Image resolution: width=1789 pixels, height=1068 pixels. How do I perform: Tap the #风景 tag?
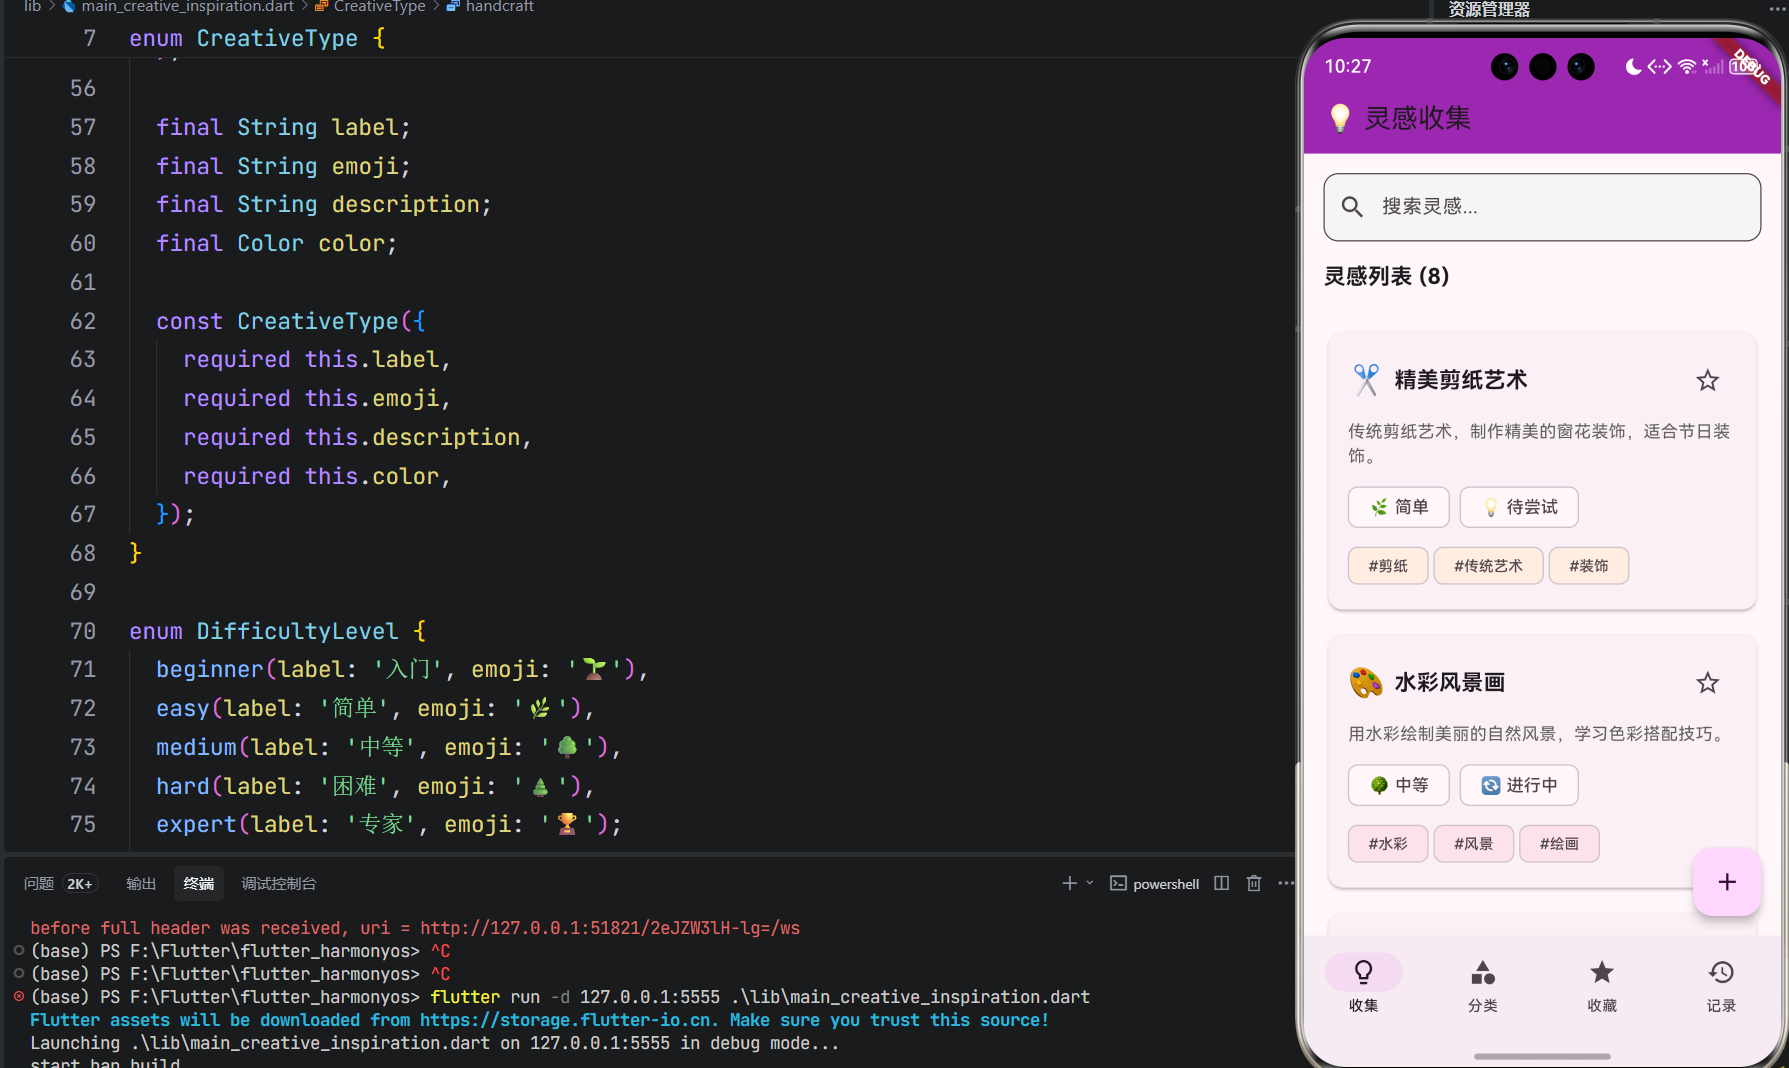pos(1473,844)
